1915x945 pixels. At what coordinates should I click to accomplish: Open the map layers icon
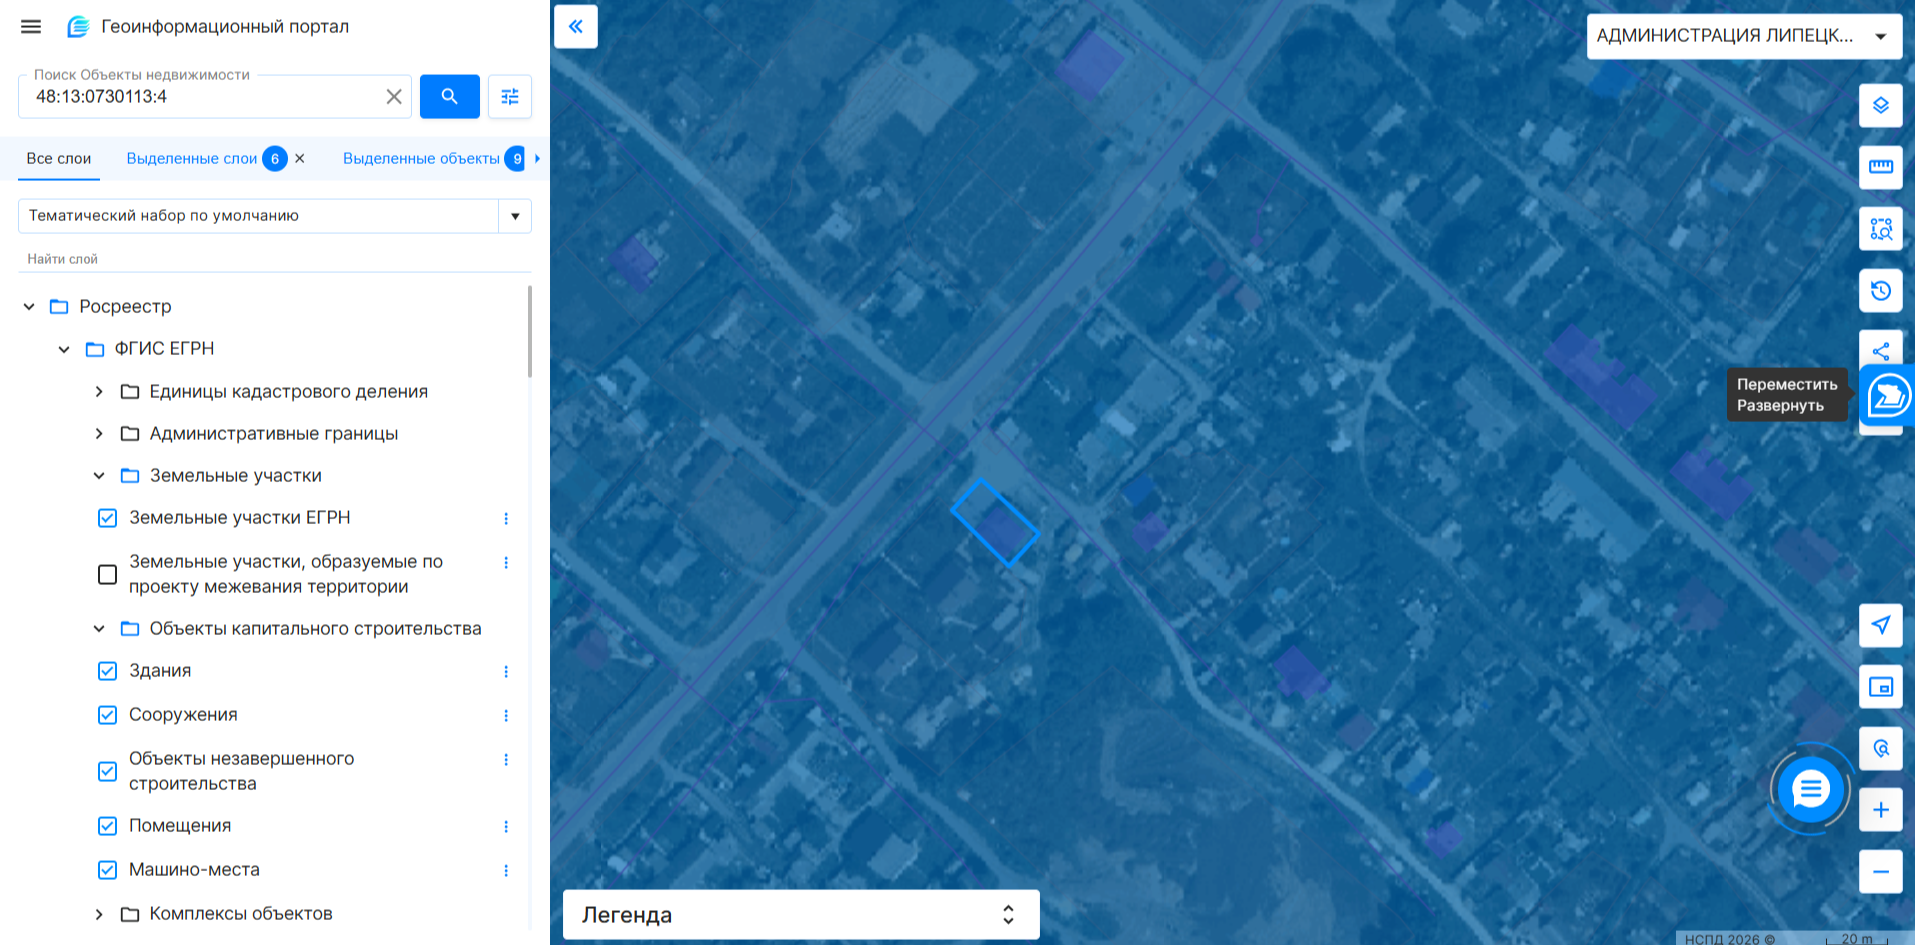click(x=1881, y=105)
